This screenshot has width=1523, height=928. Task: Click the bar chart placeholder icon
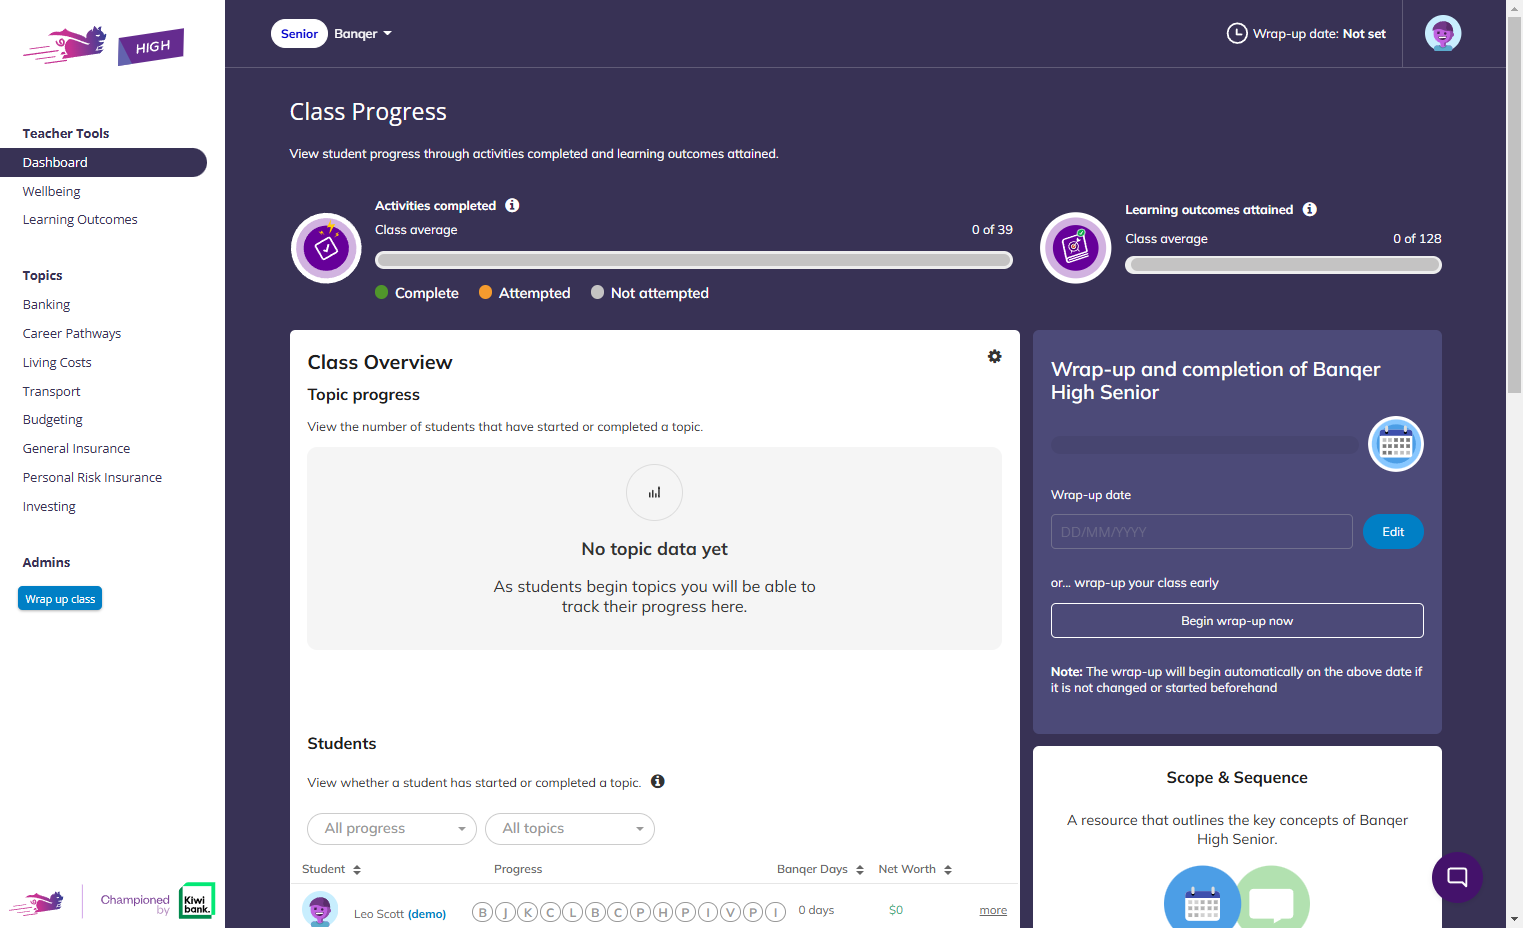click(x=654, y=493)
